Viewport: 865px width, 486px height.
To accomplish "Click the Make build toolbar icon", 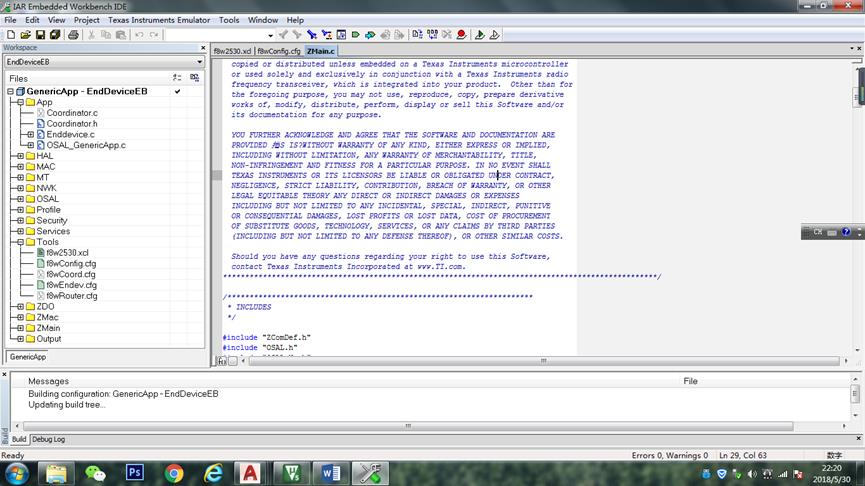I will pos(432,35).
